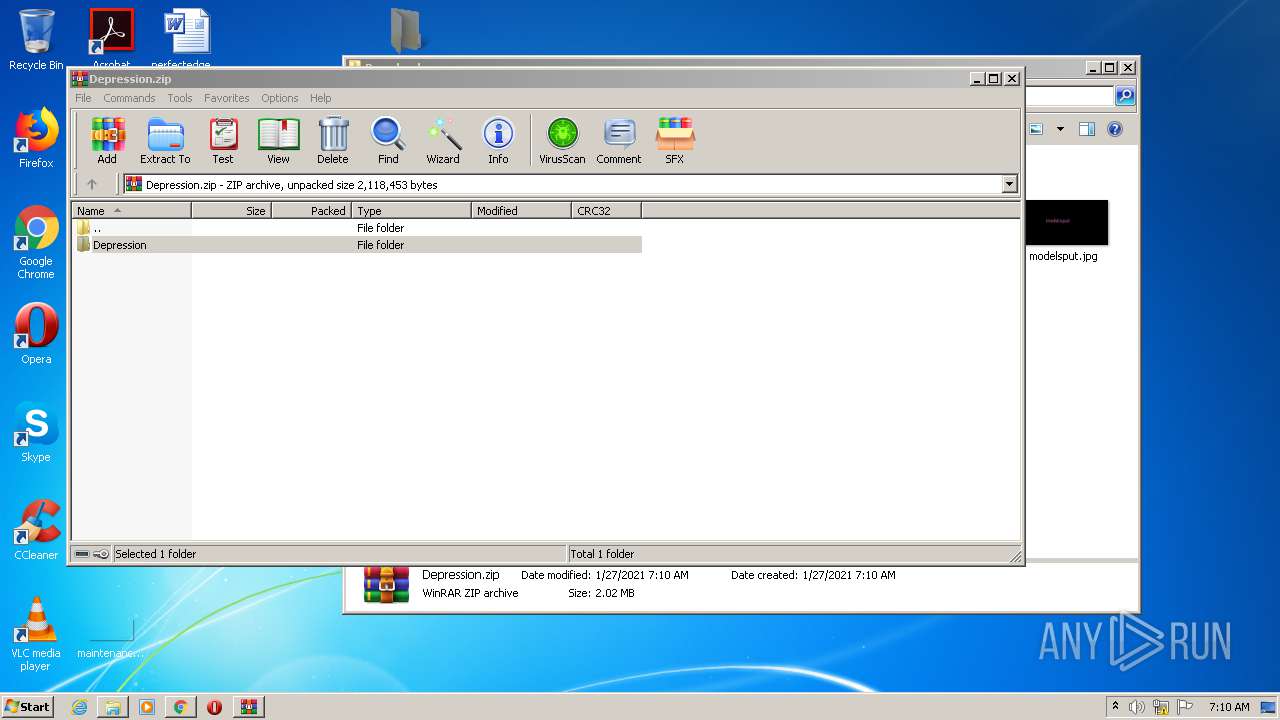Viewport: 1280px width, 720px height.
Task: Open the Favorites menu
Action: [x=227, y=98]
